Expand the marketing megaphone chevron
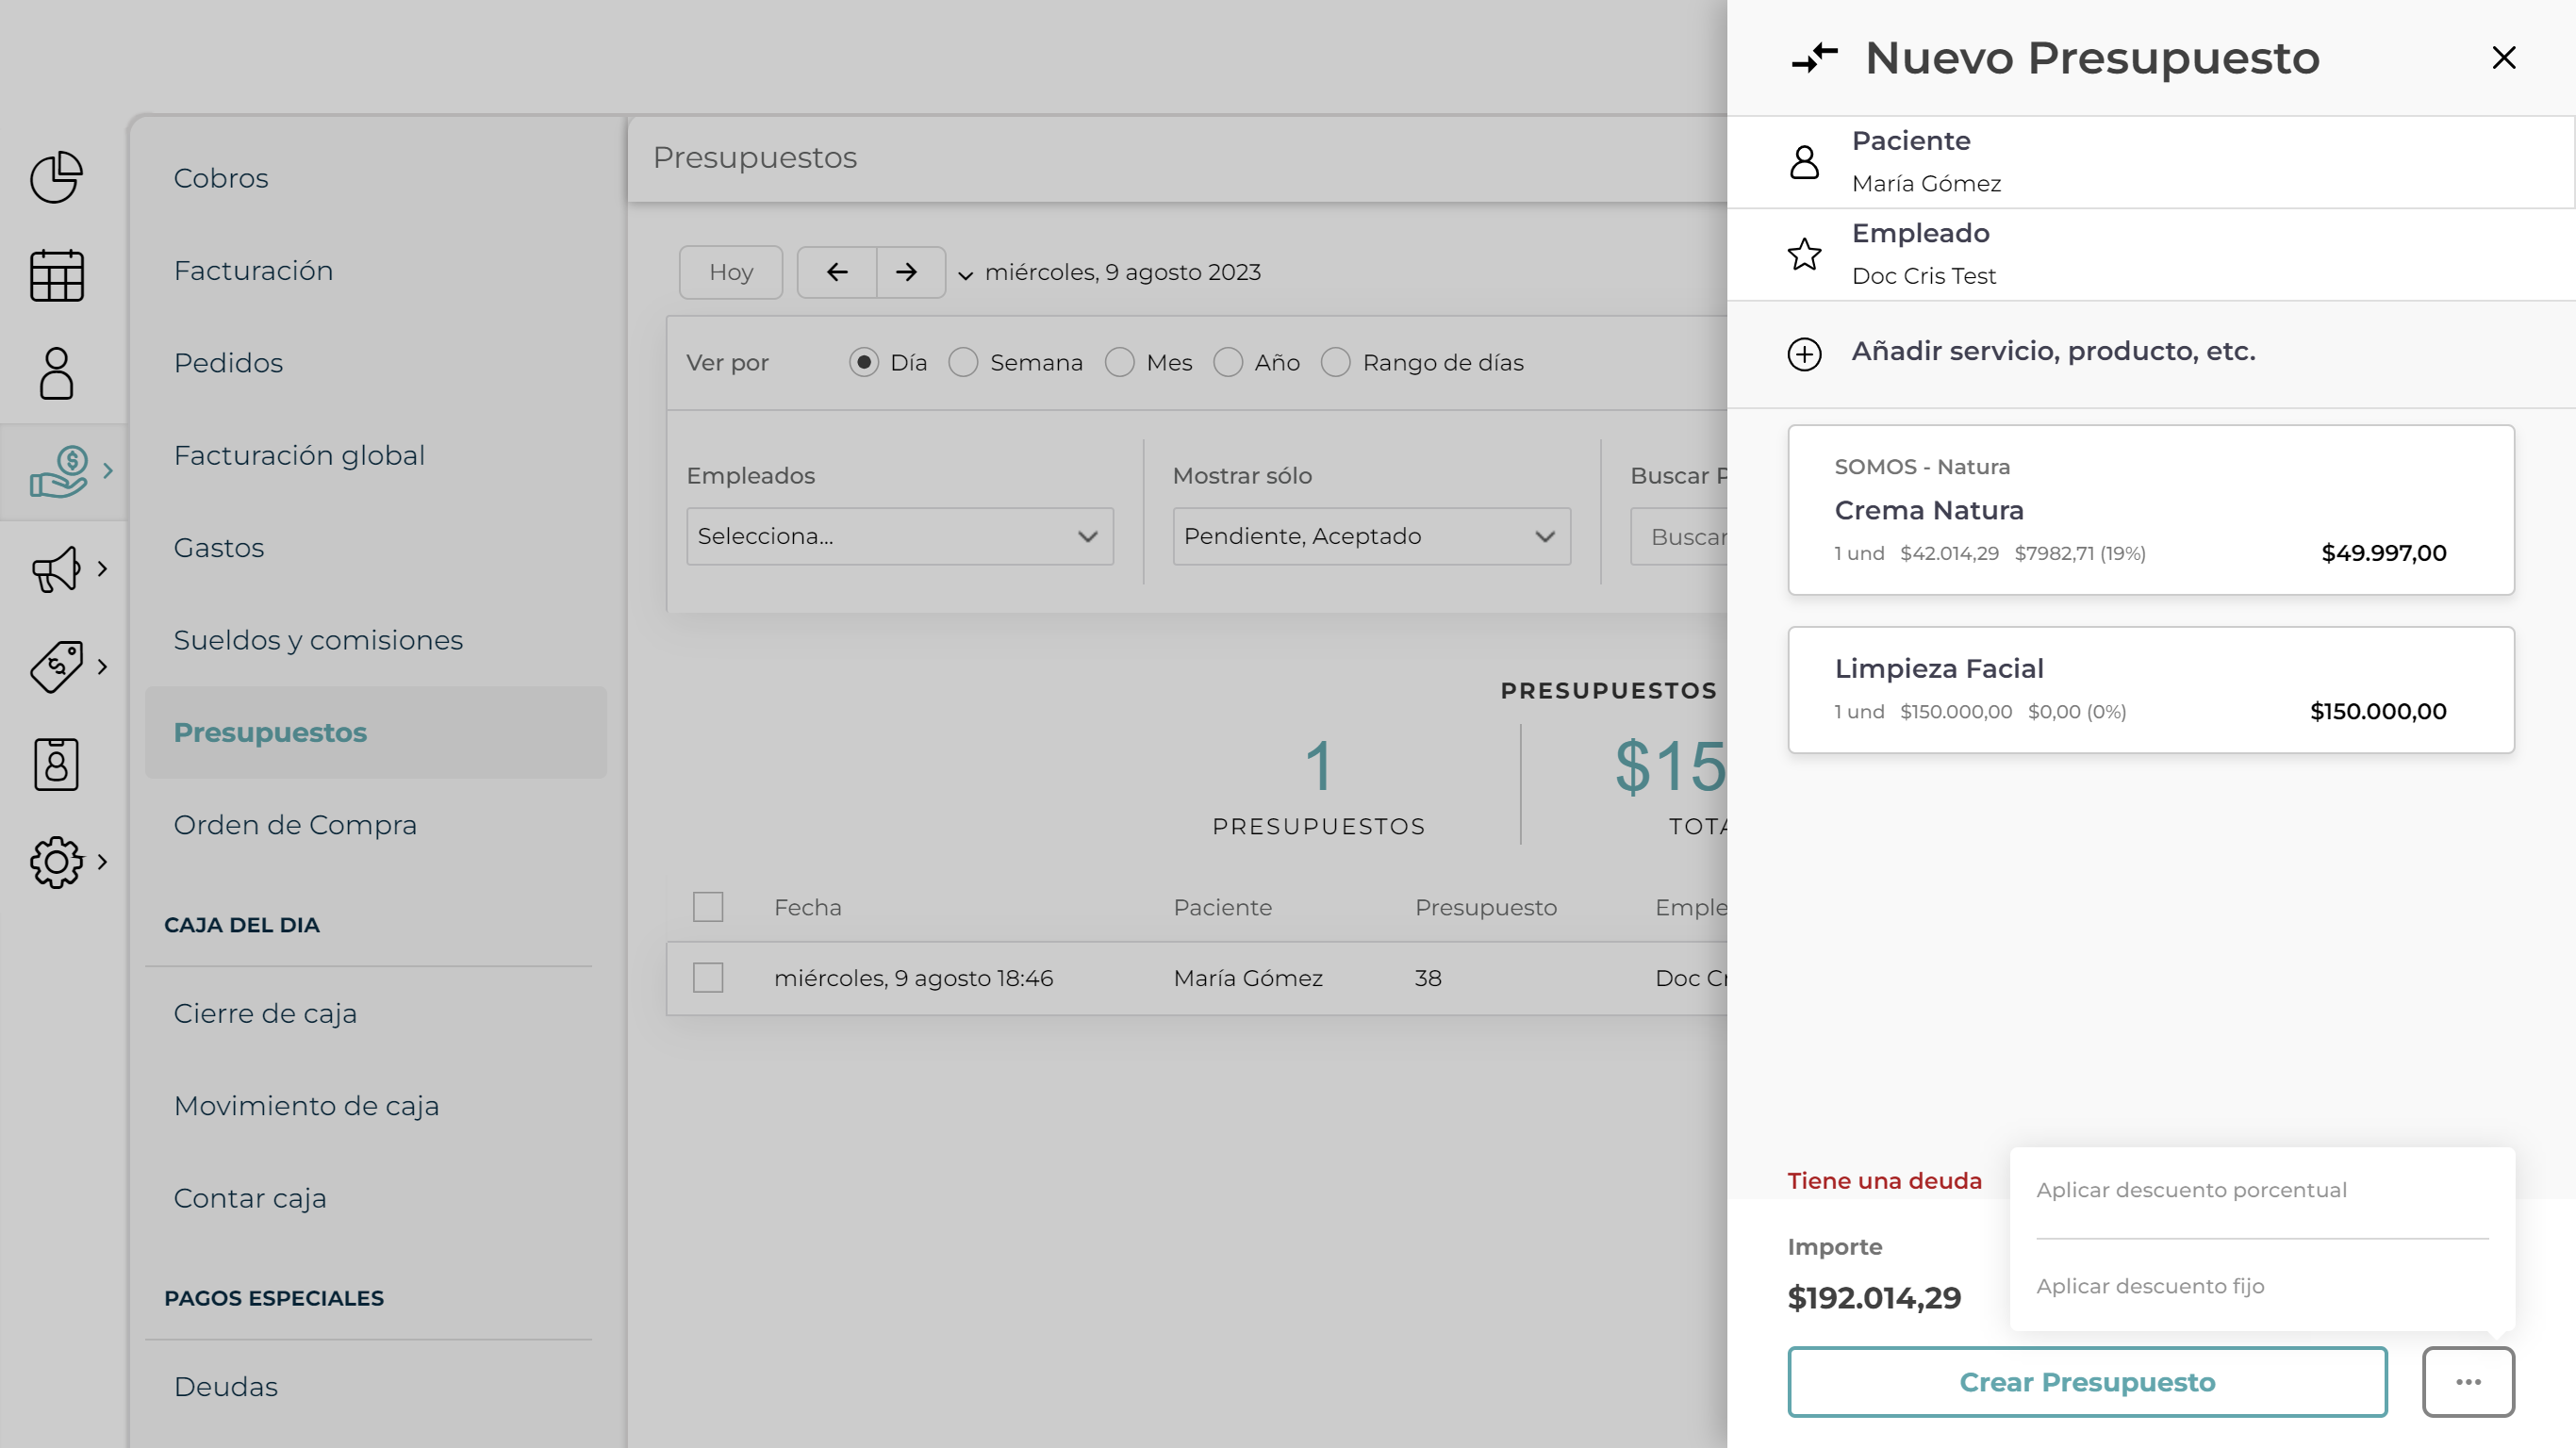The image size is (2576, 1448). pyautogui.click(x=102, y=569)
